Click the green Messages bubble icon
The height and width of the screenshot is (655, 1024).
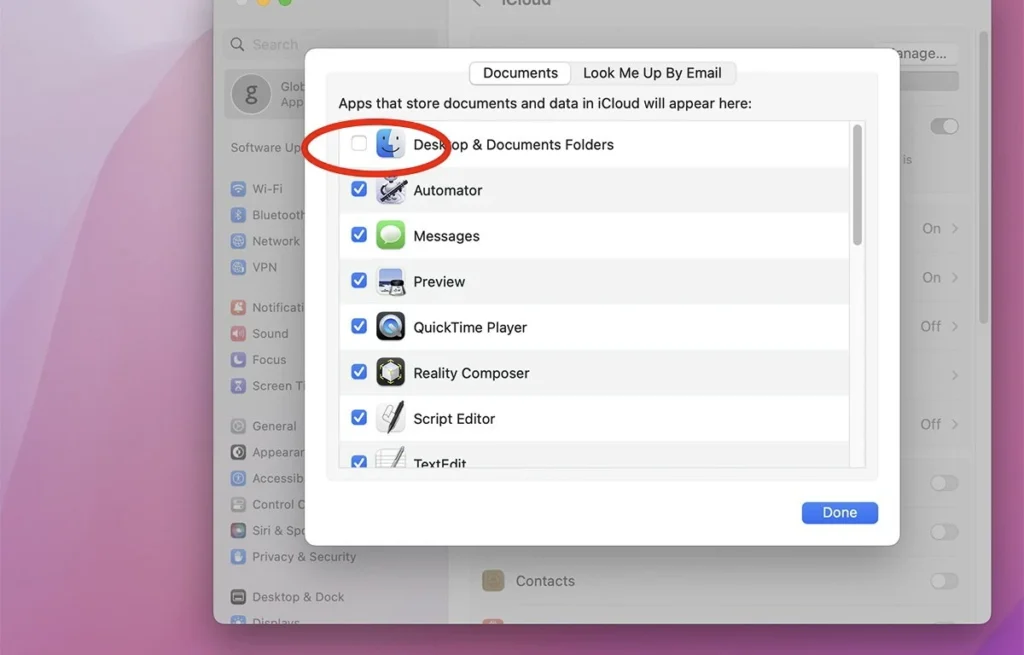(391, 235)
